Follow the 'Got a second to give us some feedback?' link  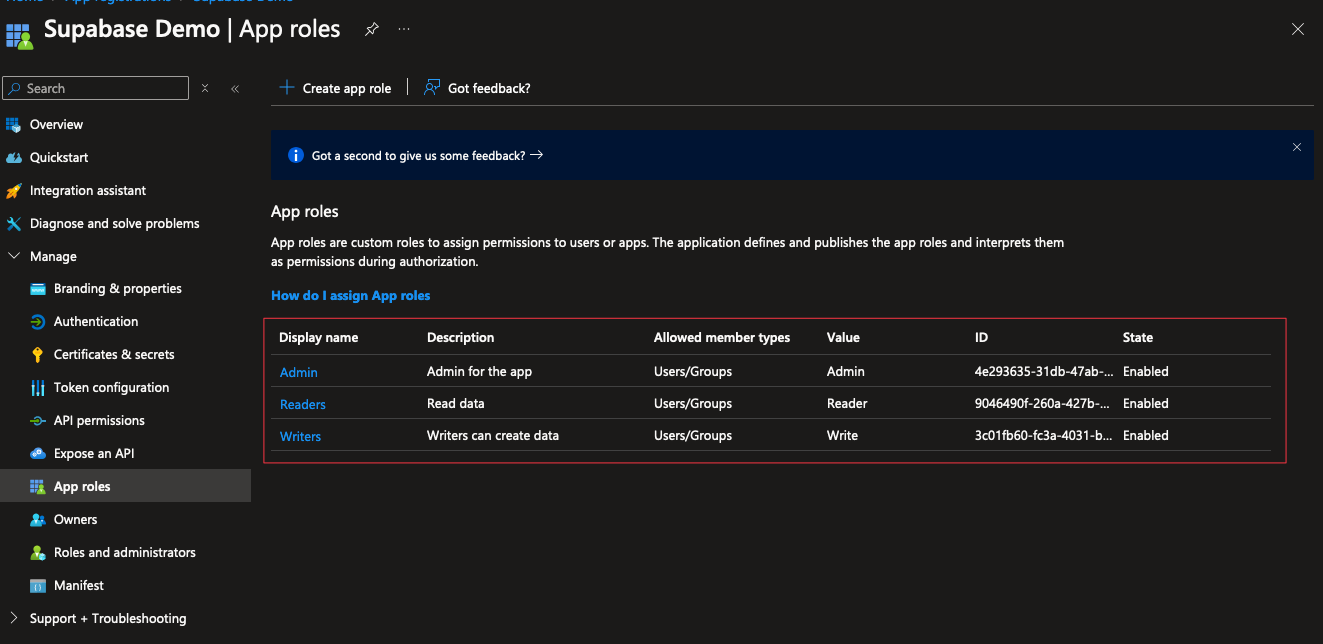(x=427, y=156)
